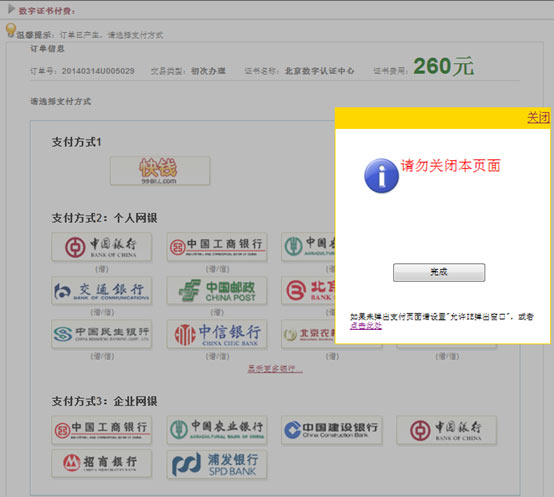
Task: Close the popup via 关闭 link
Action: pyautogui.click(x=538, y=117)
